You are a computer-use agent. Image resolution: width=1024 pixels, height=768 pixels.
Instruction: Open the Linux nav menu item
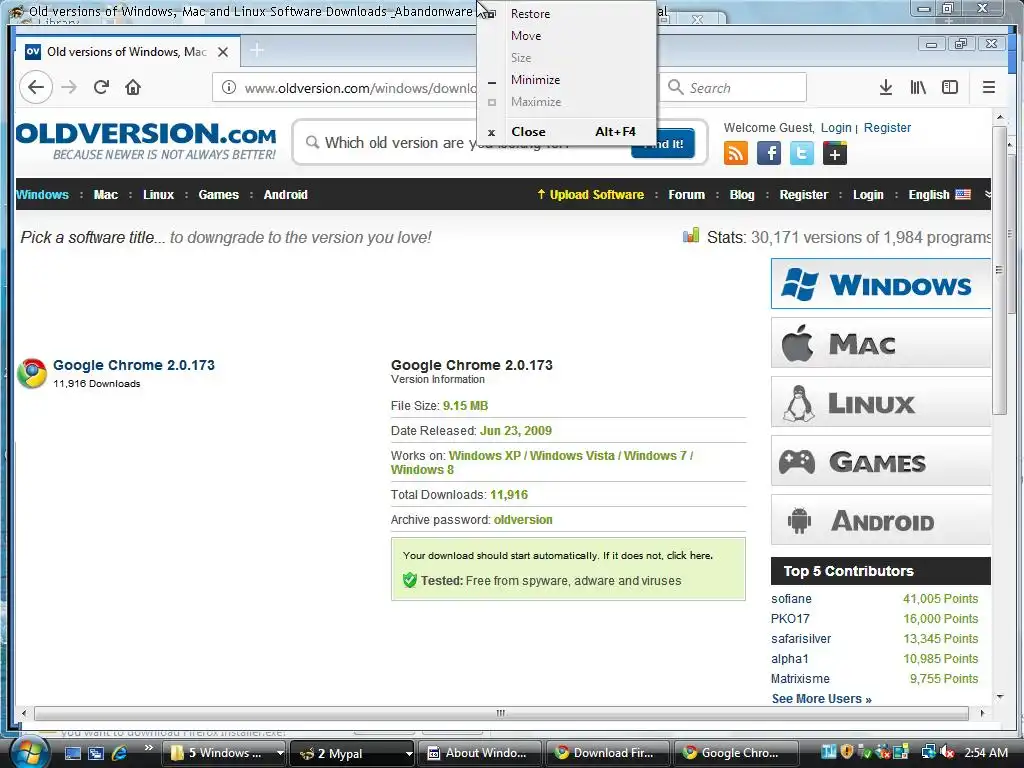point(159,195)
